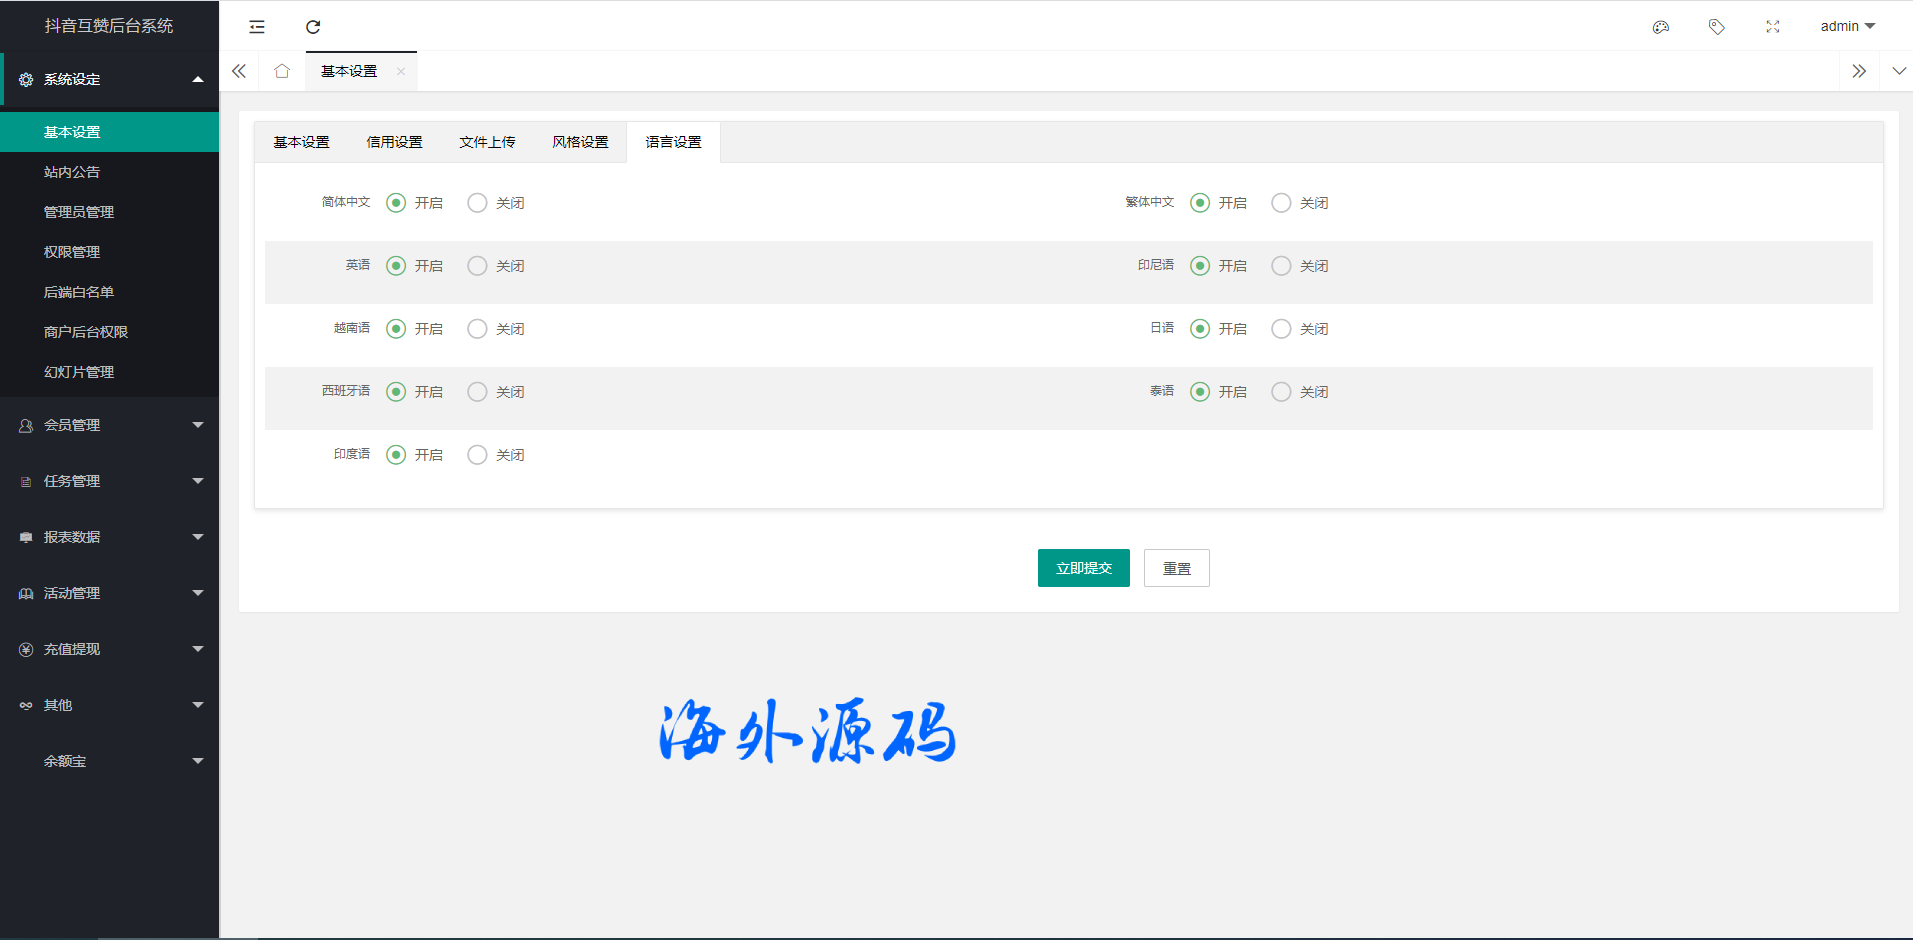Click the tag note icon
1913x940 pixels.
[x=1717, y=27]
